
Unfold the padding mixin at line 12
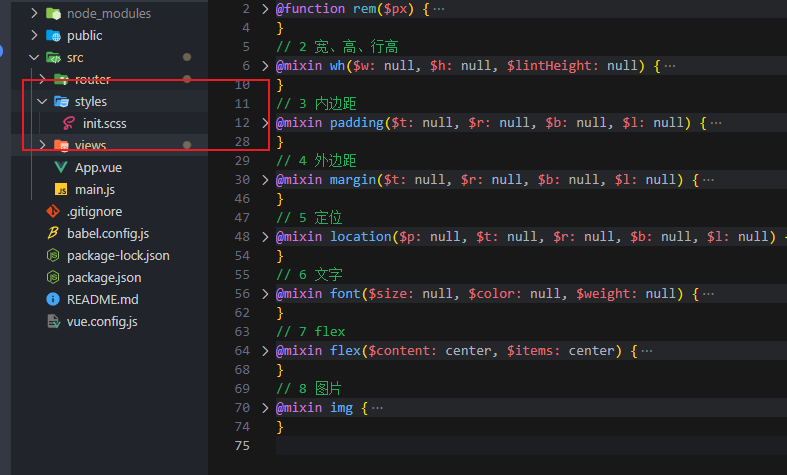tap(265, 123)
